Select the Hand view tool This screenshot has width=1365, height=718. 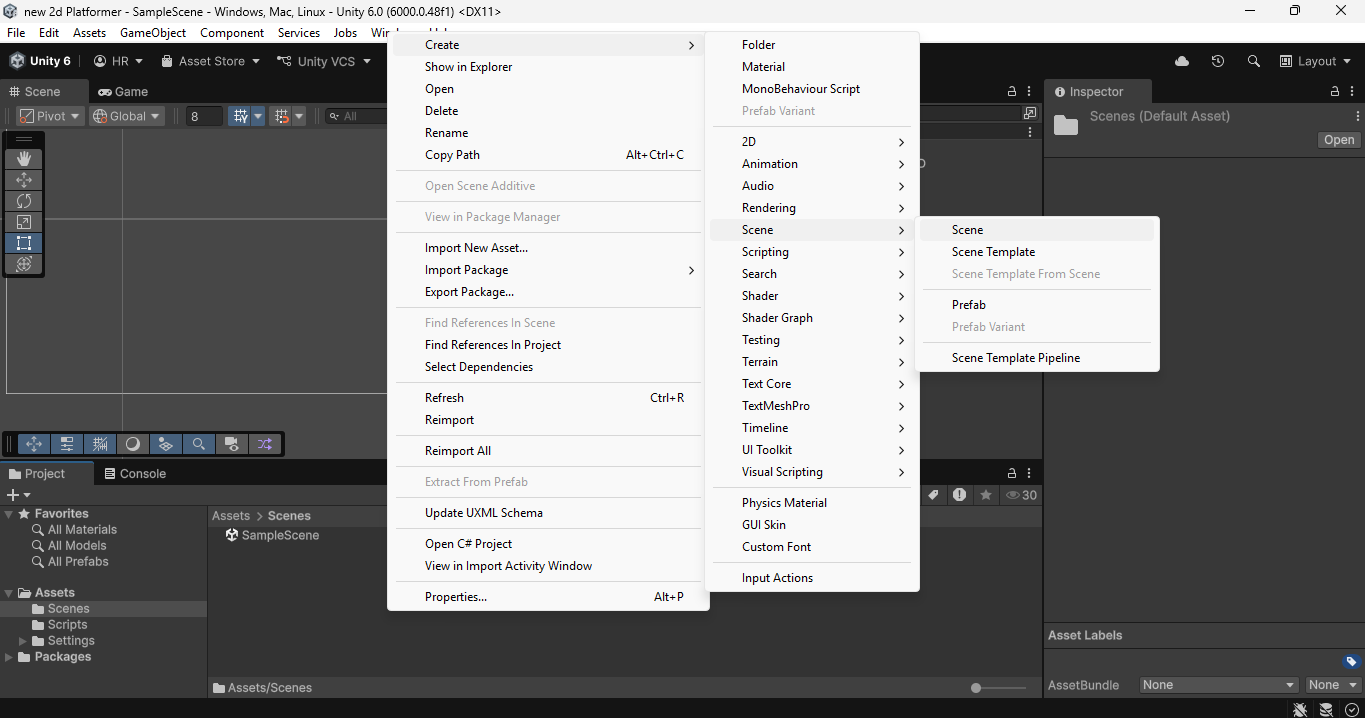point(24,158)
